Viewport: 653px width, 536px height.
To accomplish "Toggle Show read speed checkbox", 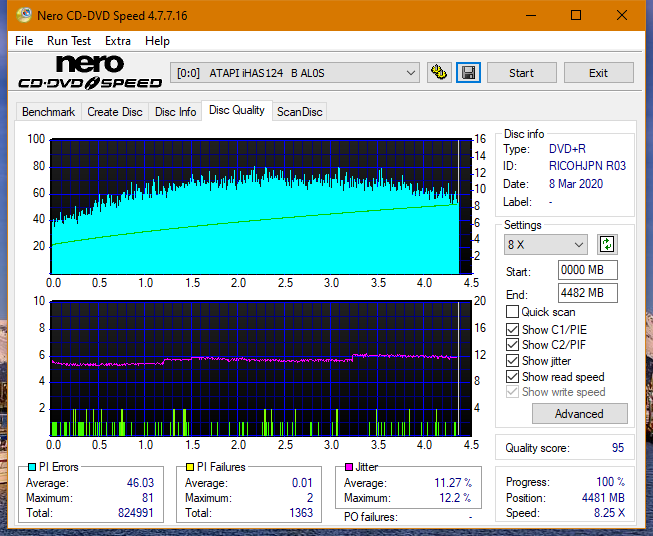I will click(512, 376).
